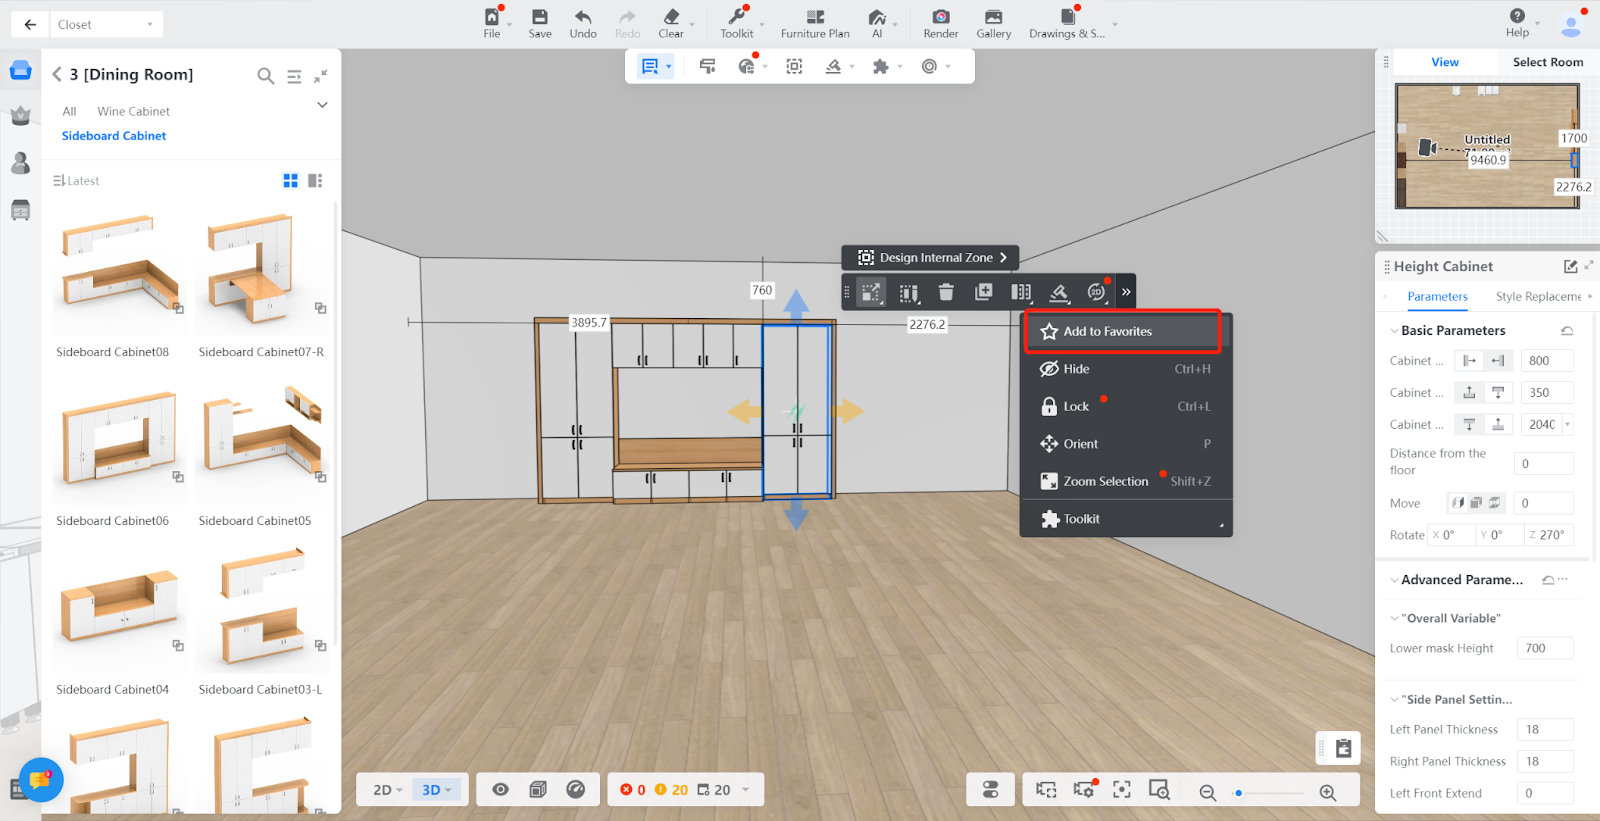Switch catalog to grid view layout

tap(291, 181)
